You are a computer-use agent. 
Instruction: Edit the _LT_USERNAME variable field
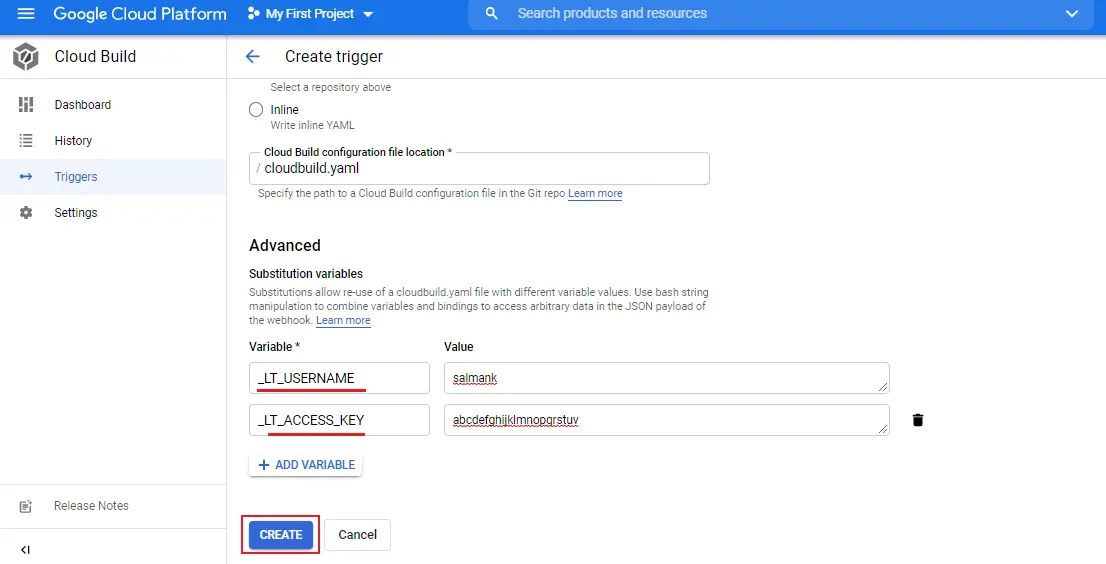click(x=339, y=378)
